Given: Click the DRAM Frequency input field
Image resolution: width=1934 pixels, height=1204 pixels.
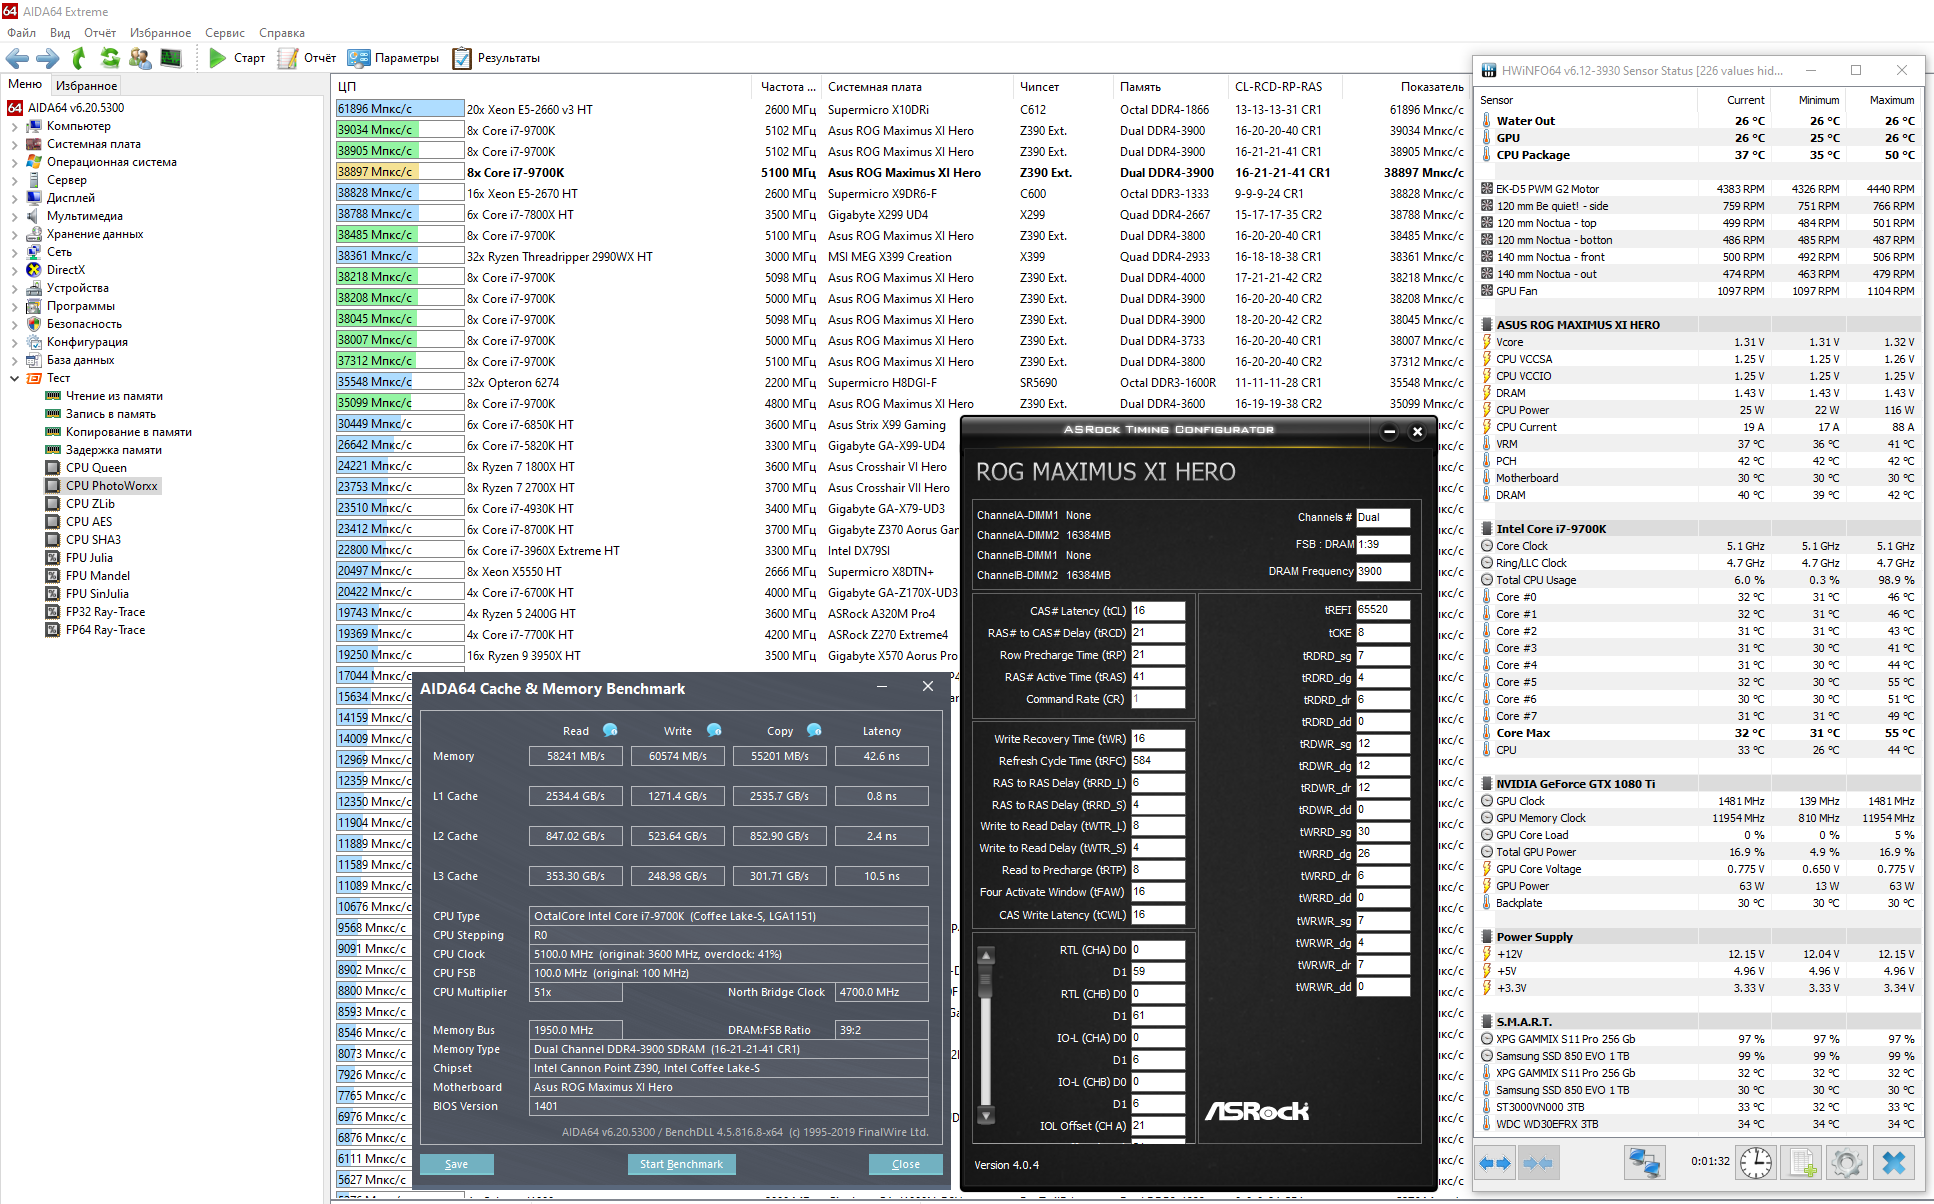Looking at the screenshot, I should click(1383, 572).
